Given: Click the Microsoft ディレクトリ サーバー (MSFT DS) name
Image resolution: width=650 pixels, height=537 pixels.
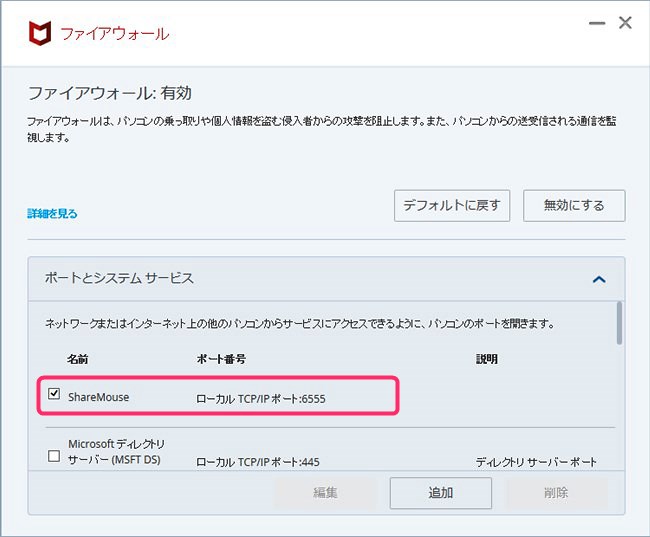Looking at the screenshot, I should point(116,452).
